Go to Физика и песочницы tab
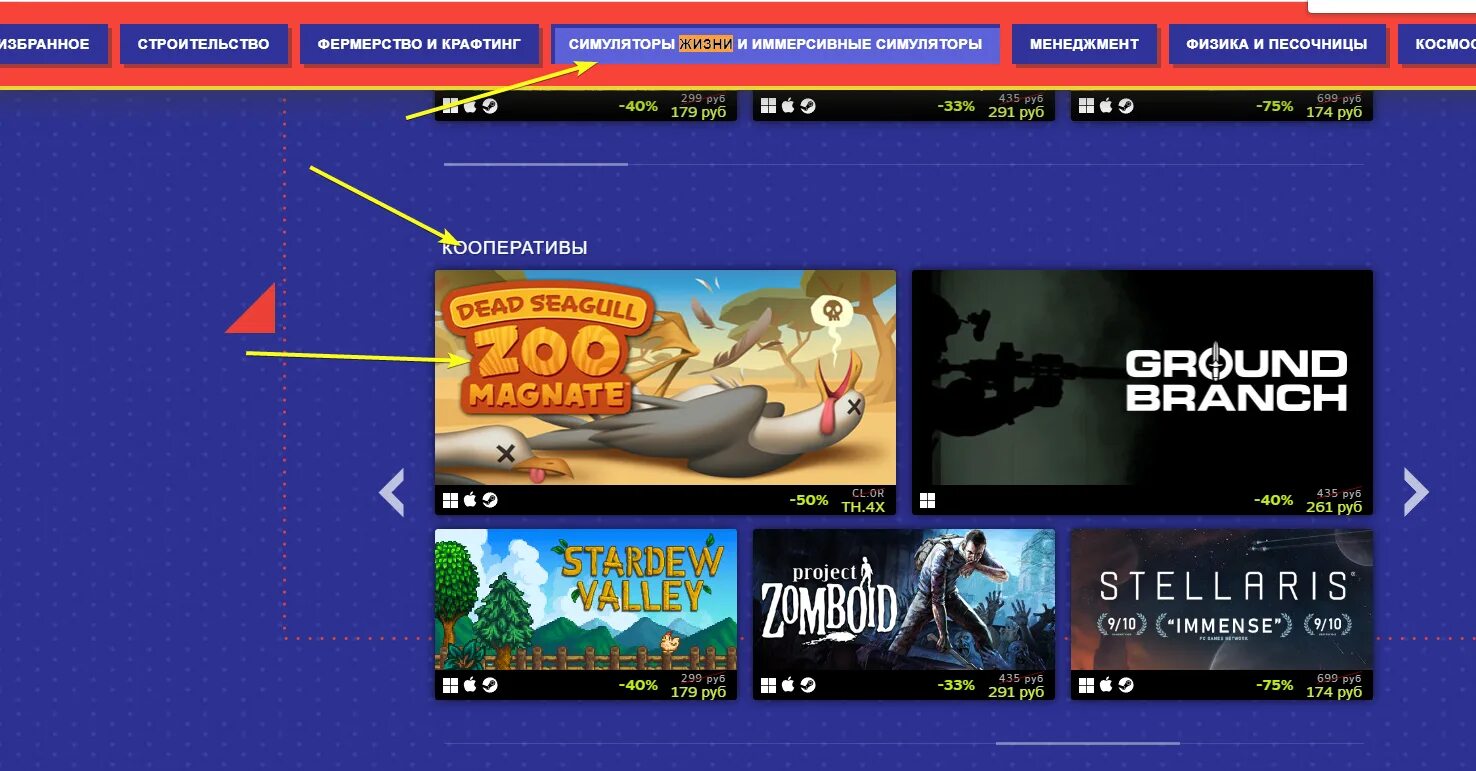Screen dimensions: 1476x771 click(1277, 44)
